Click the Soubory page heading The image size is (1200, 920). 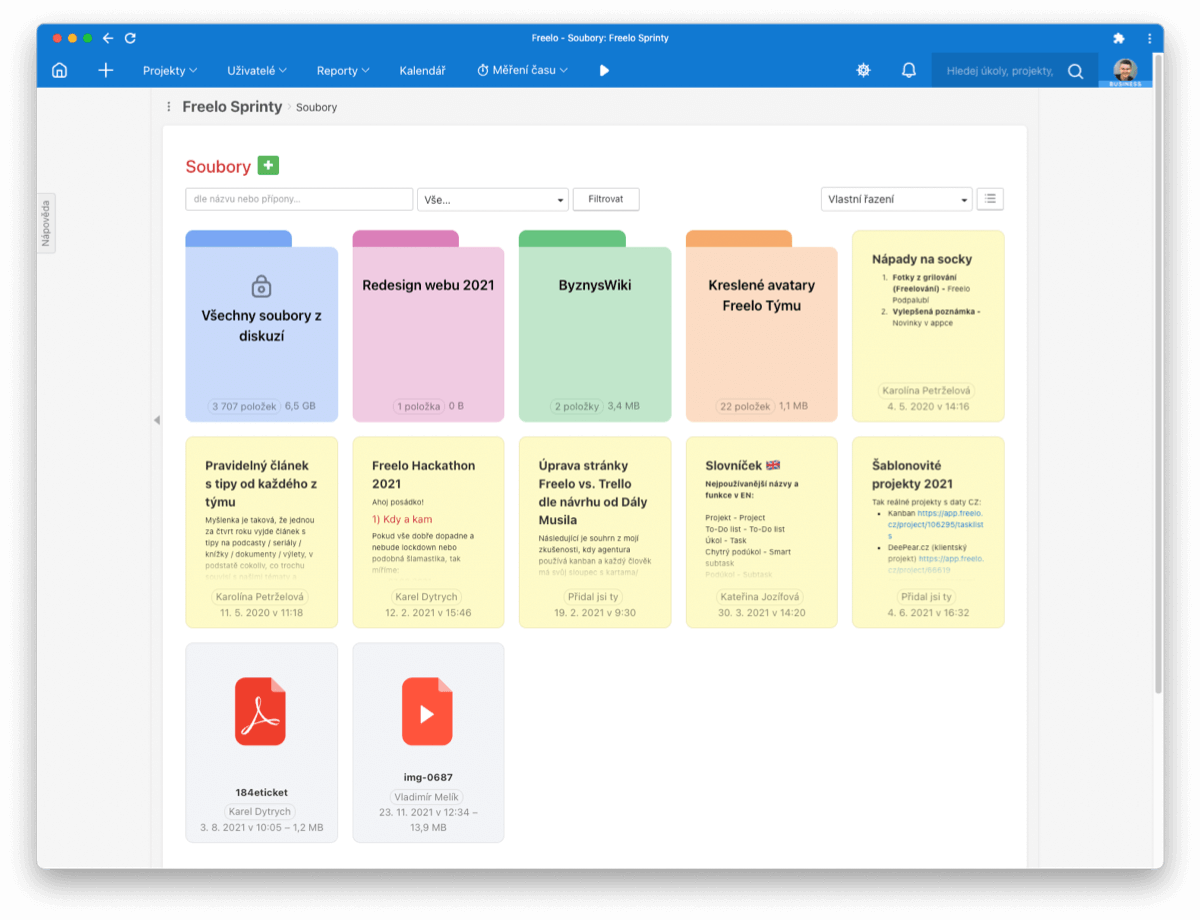tap(218, 167)
